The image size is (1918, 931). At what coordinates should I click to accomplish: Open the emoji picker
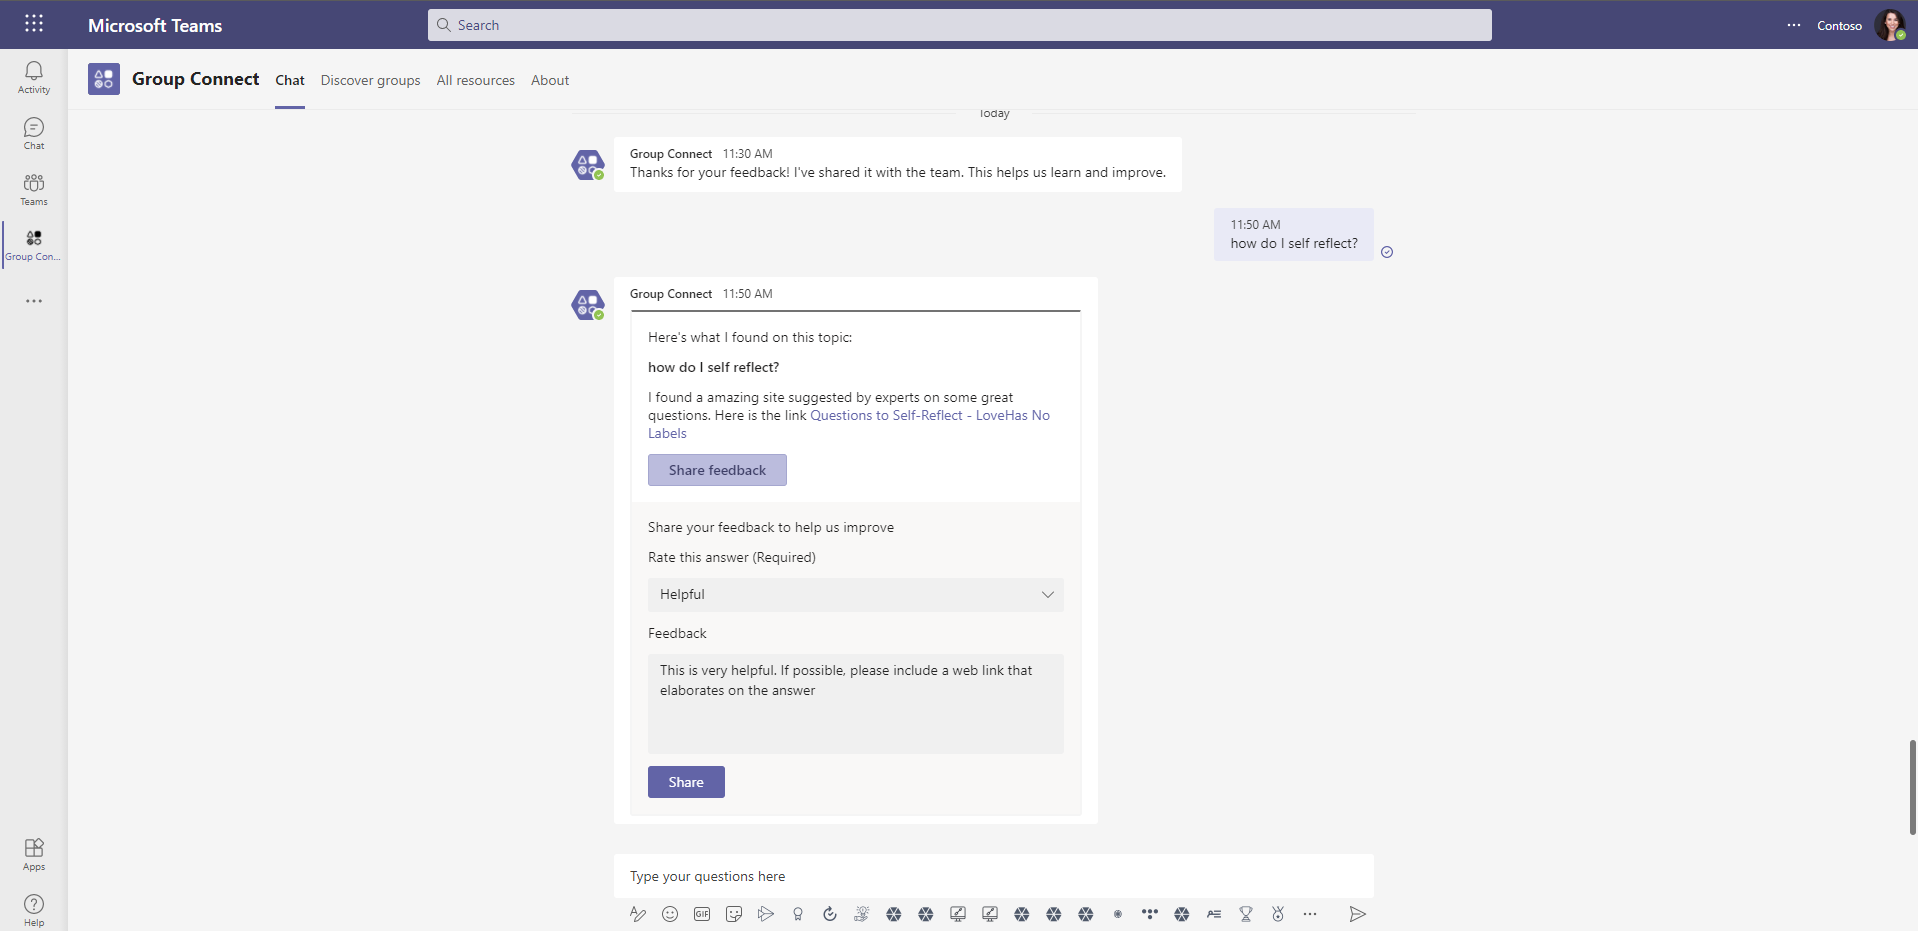pos(670,914)
